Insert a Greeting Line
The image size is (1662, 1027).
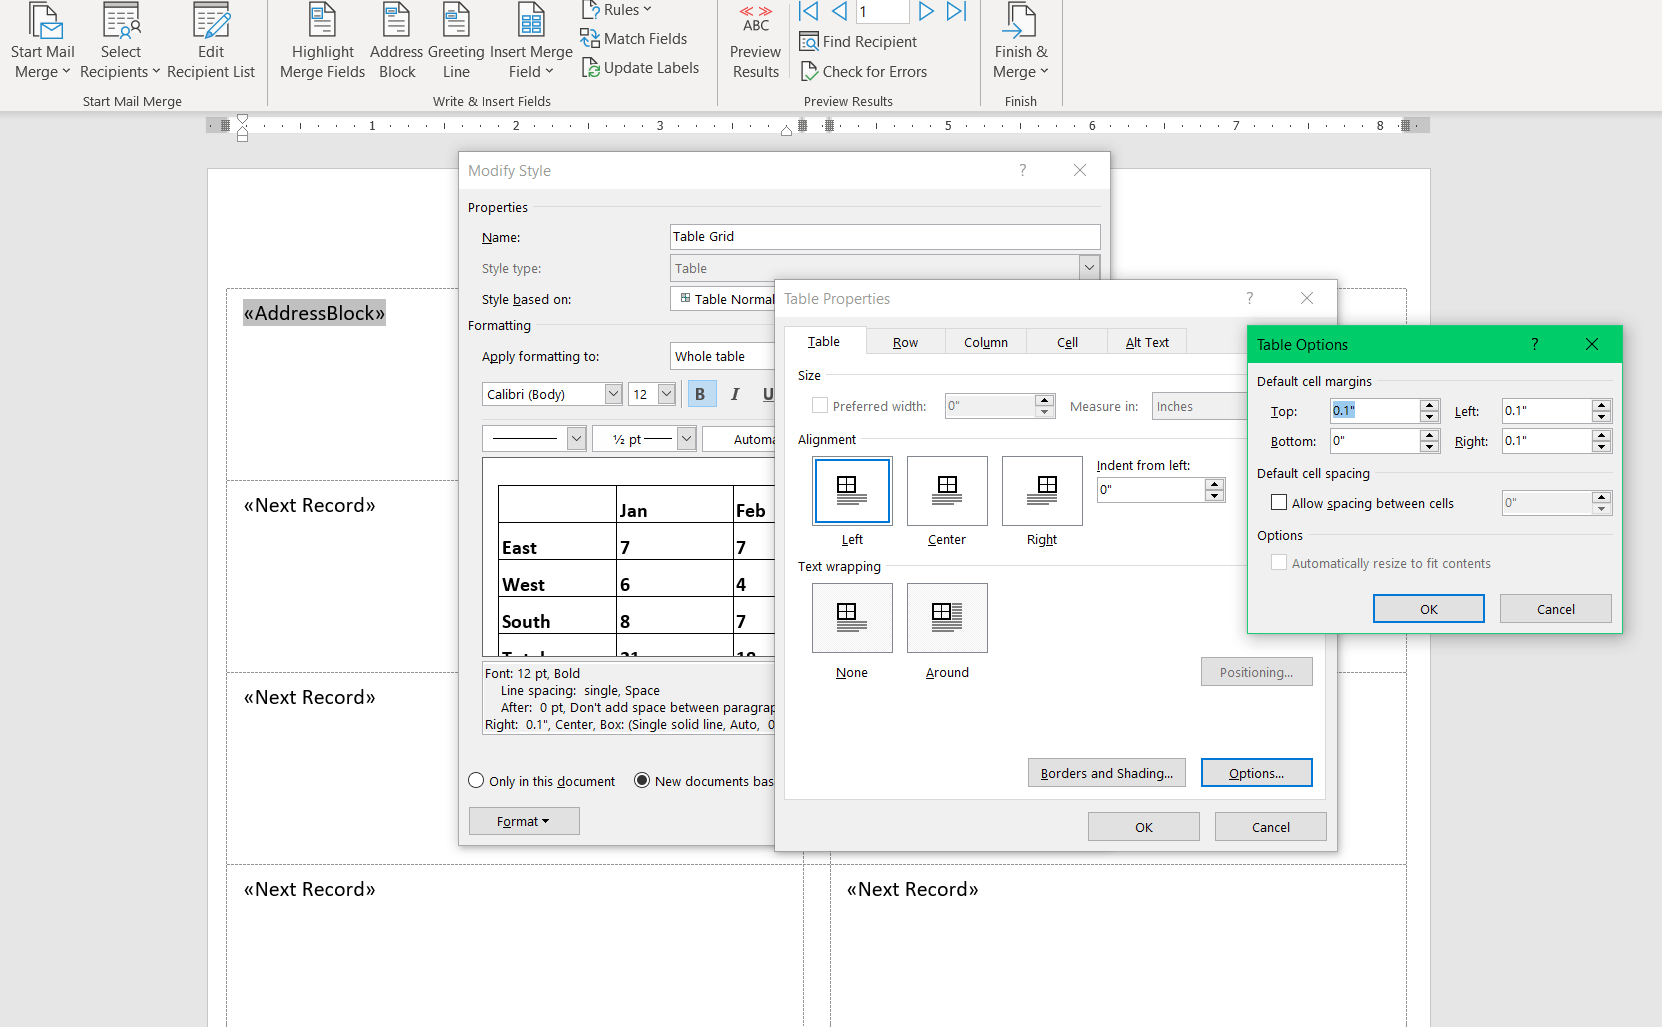pyautogui.click(x=456, y=42)
